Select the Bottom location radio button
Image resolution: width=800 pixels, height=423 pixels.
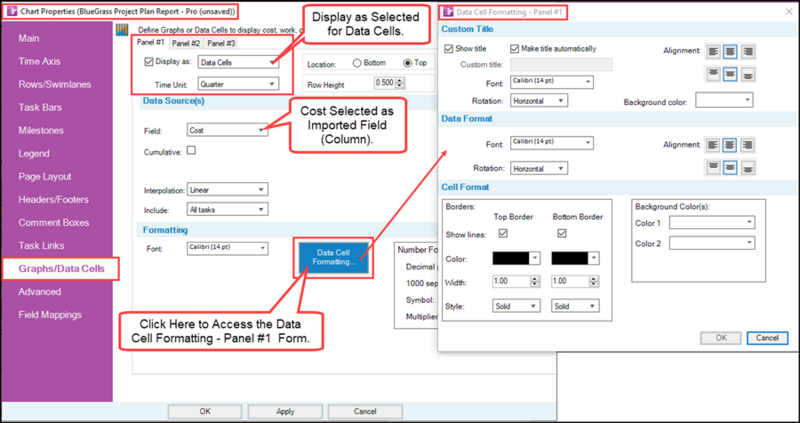357,63
